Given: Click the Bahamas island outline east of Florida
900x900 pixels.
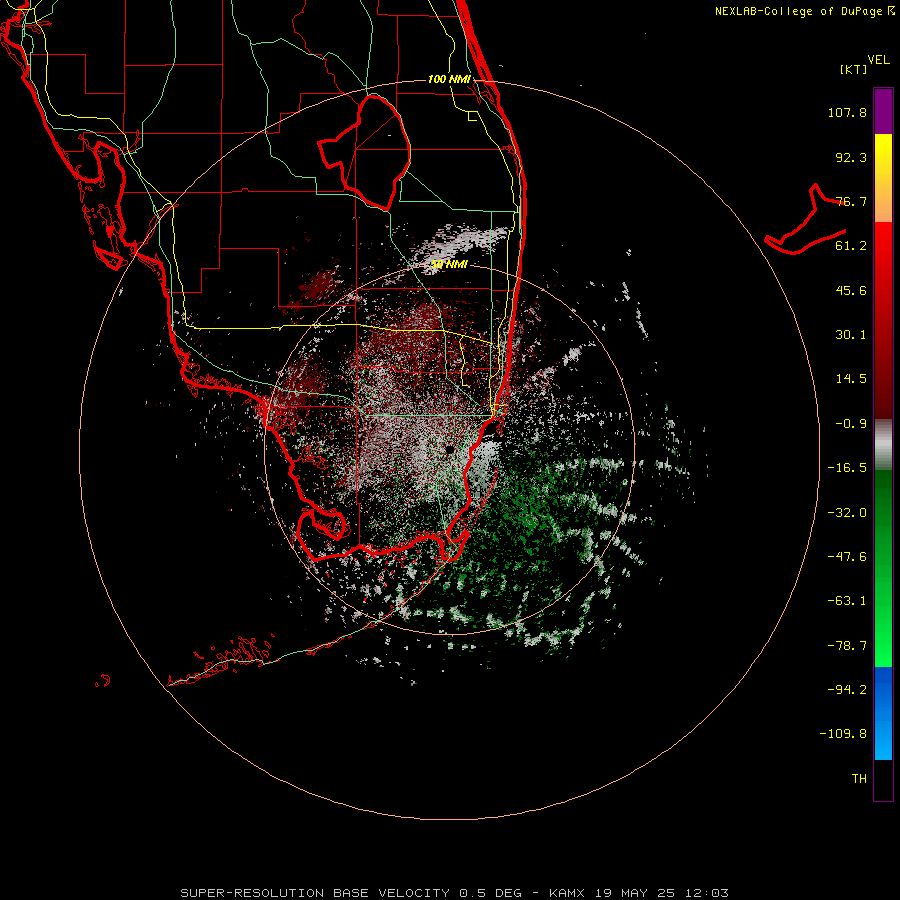Looking at the screenshot, I should click(x=805, y=220).
